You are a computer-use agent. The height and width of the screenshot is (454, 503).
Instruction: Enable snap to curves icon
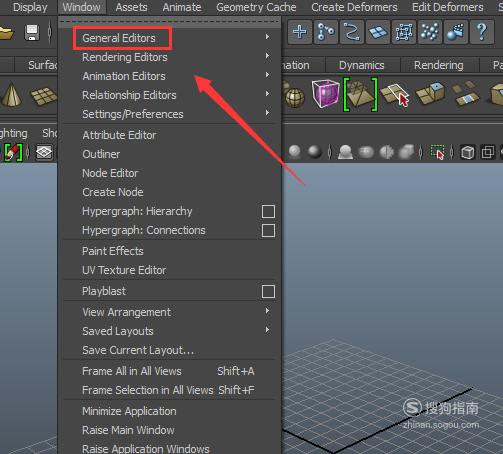coord(326,32)
